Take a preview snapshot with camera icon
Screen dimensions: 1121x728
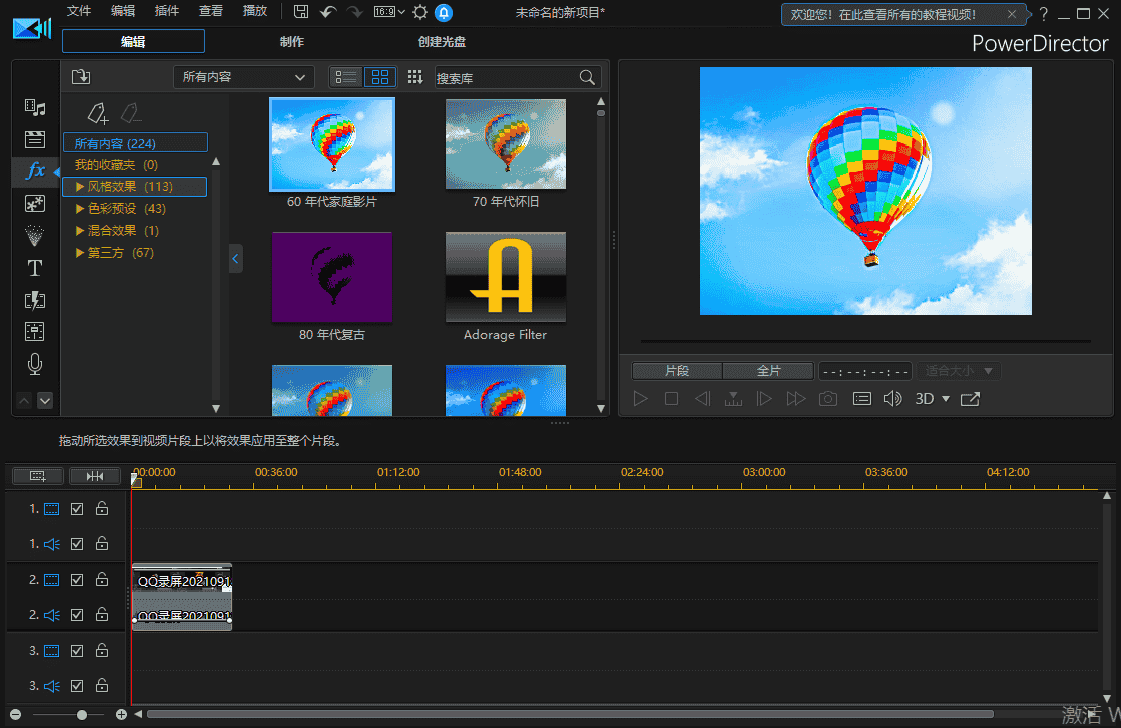(827, 399)
